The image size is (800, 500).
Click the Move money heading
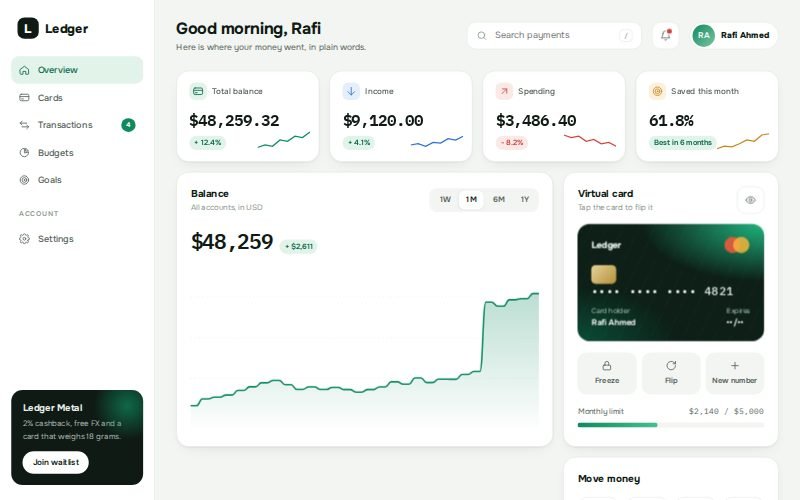coord(609,479)
